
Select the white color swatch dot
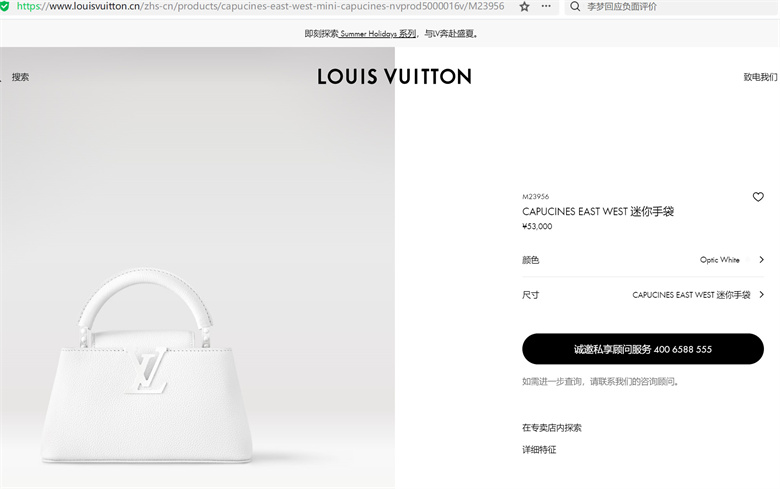point(748,260)
